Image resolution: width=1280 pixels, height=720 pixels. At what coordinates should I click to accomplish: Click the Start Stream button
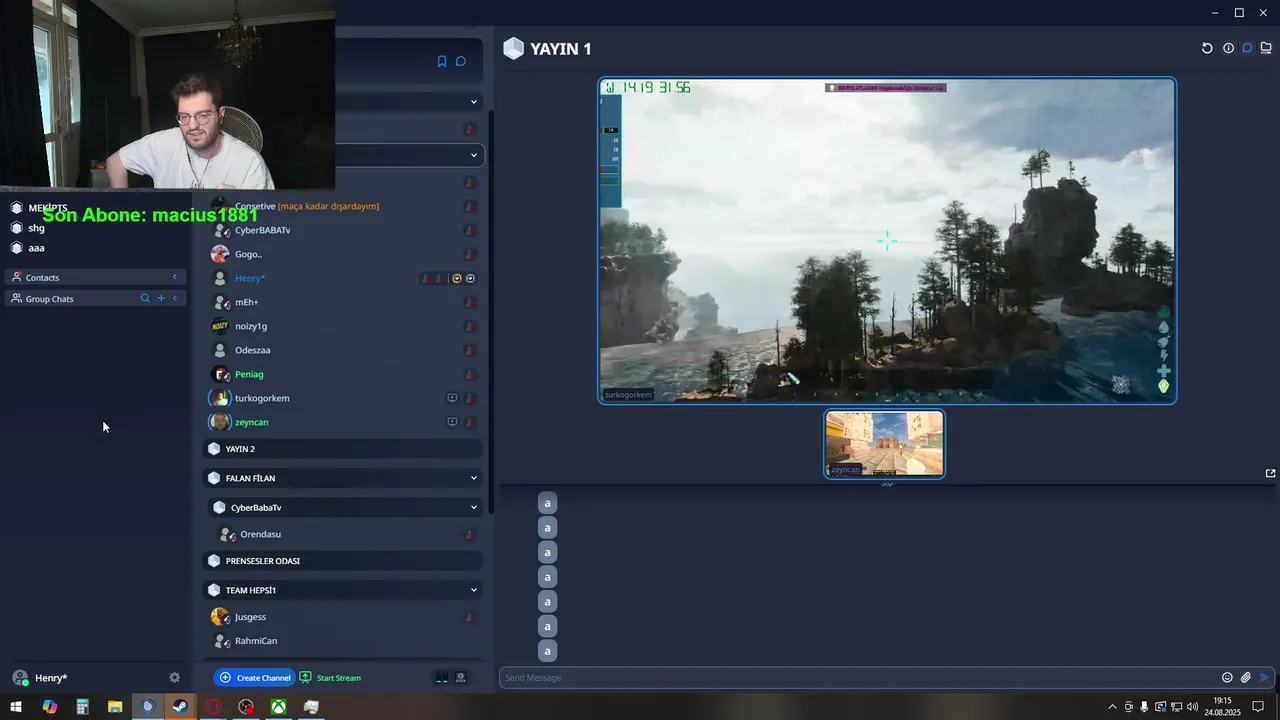(x=330, y=677)
